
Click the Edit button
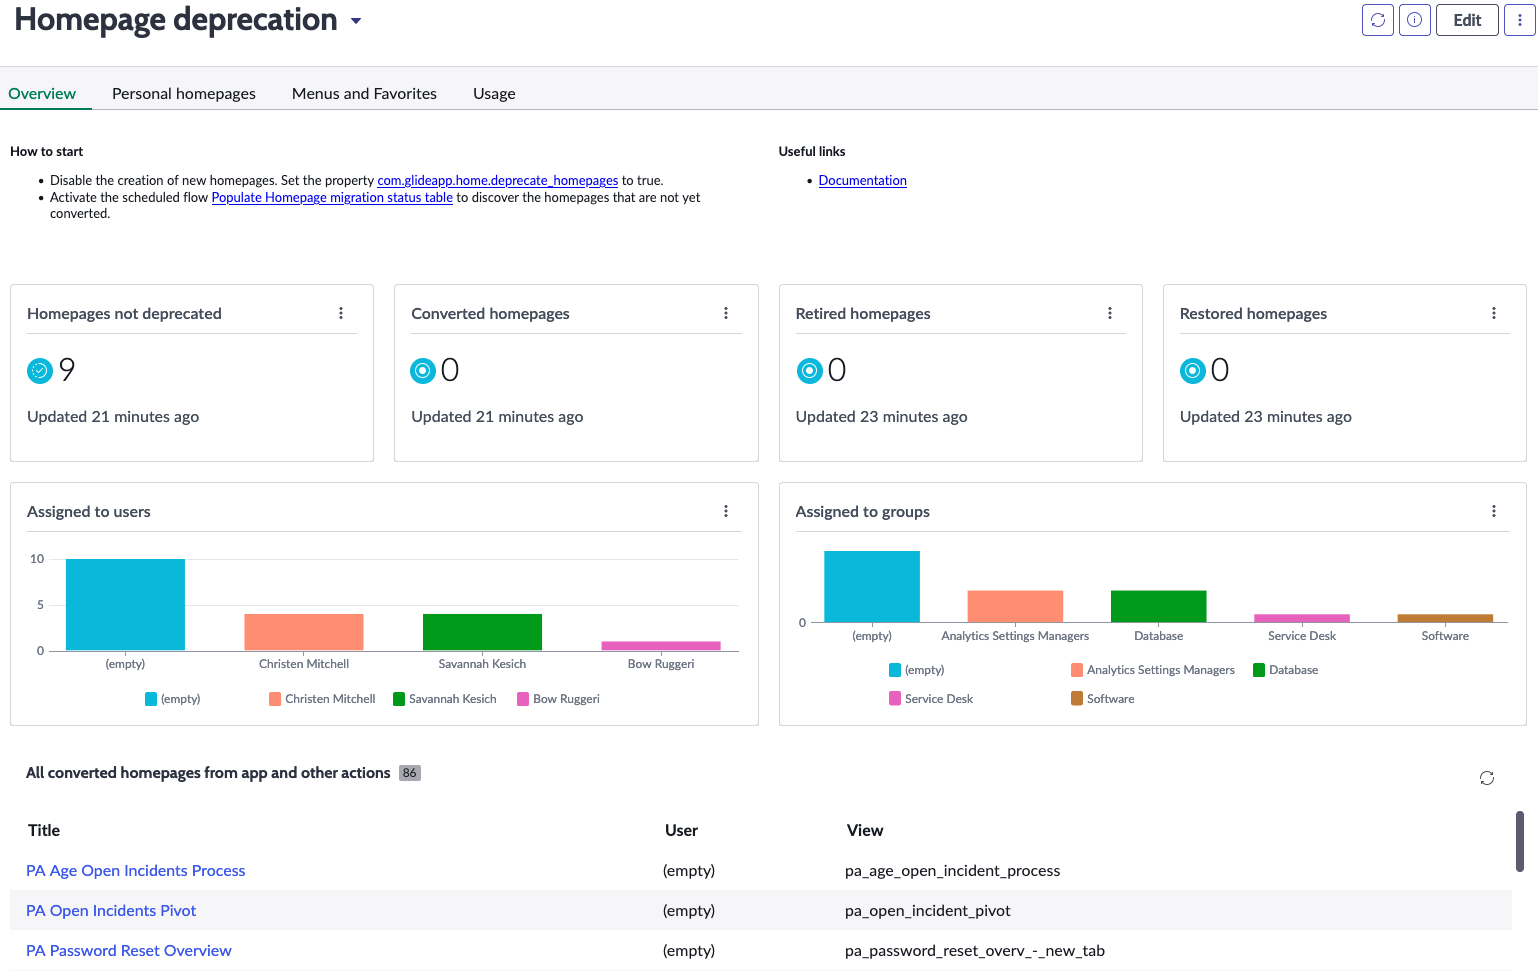click(1467, 20)
